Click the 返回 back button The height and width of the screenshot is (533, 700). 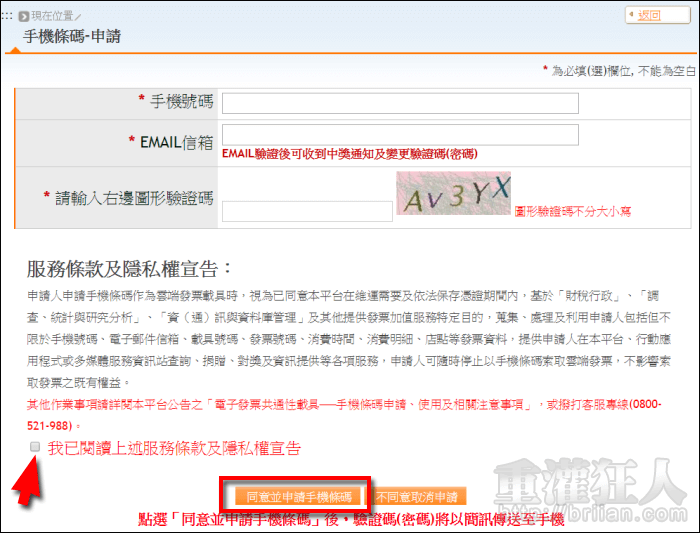(x=658, y=15)
